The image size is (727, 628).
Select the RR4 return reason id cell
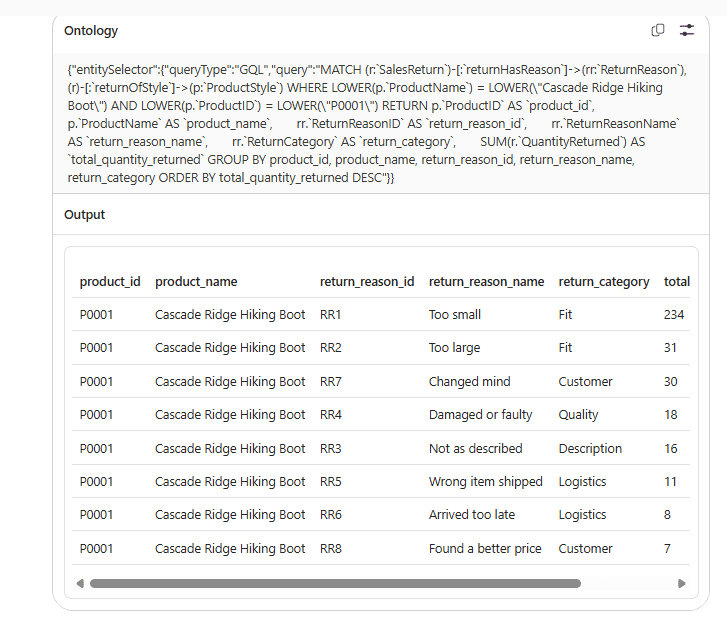click(331, 414)
